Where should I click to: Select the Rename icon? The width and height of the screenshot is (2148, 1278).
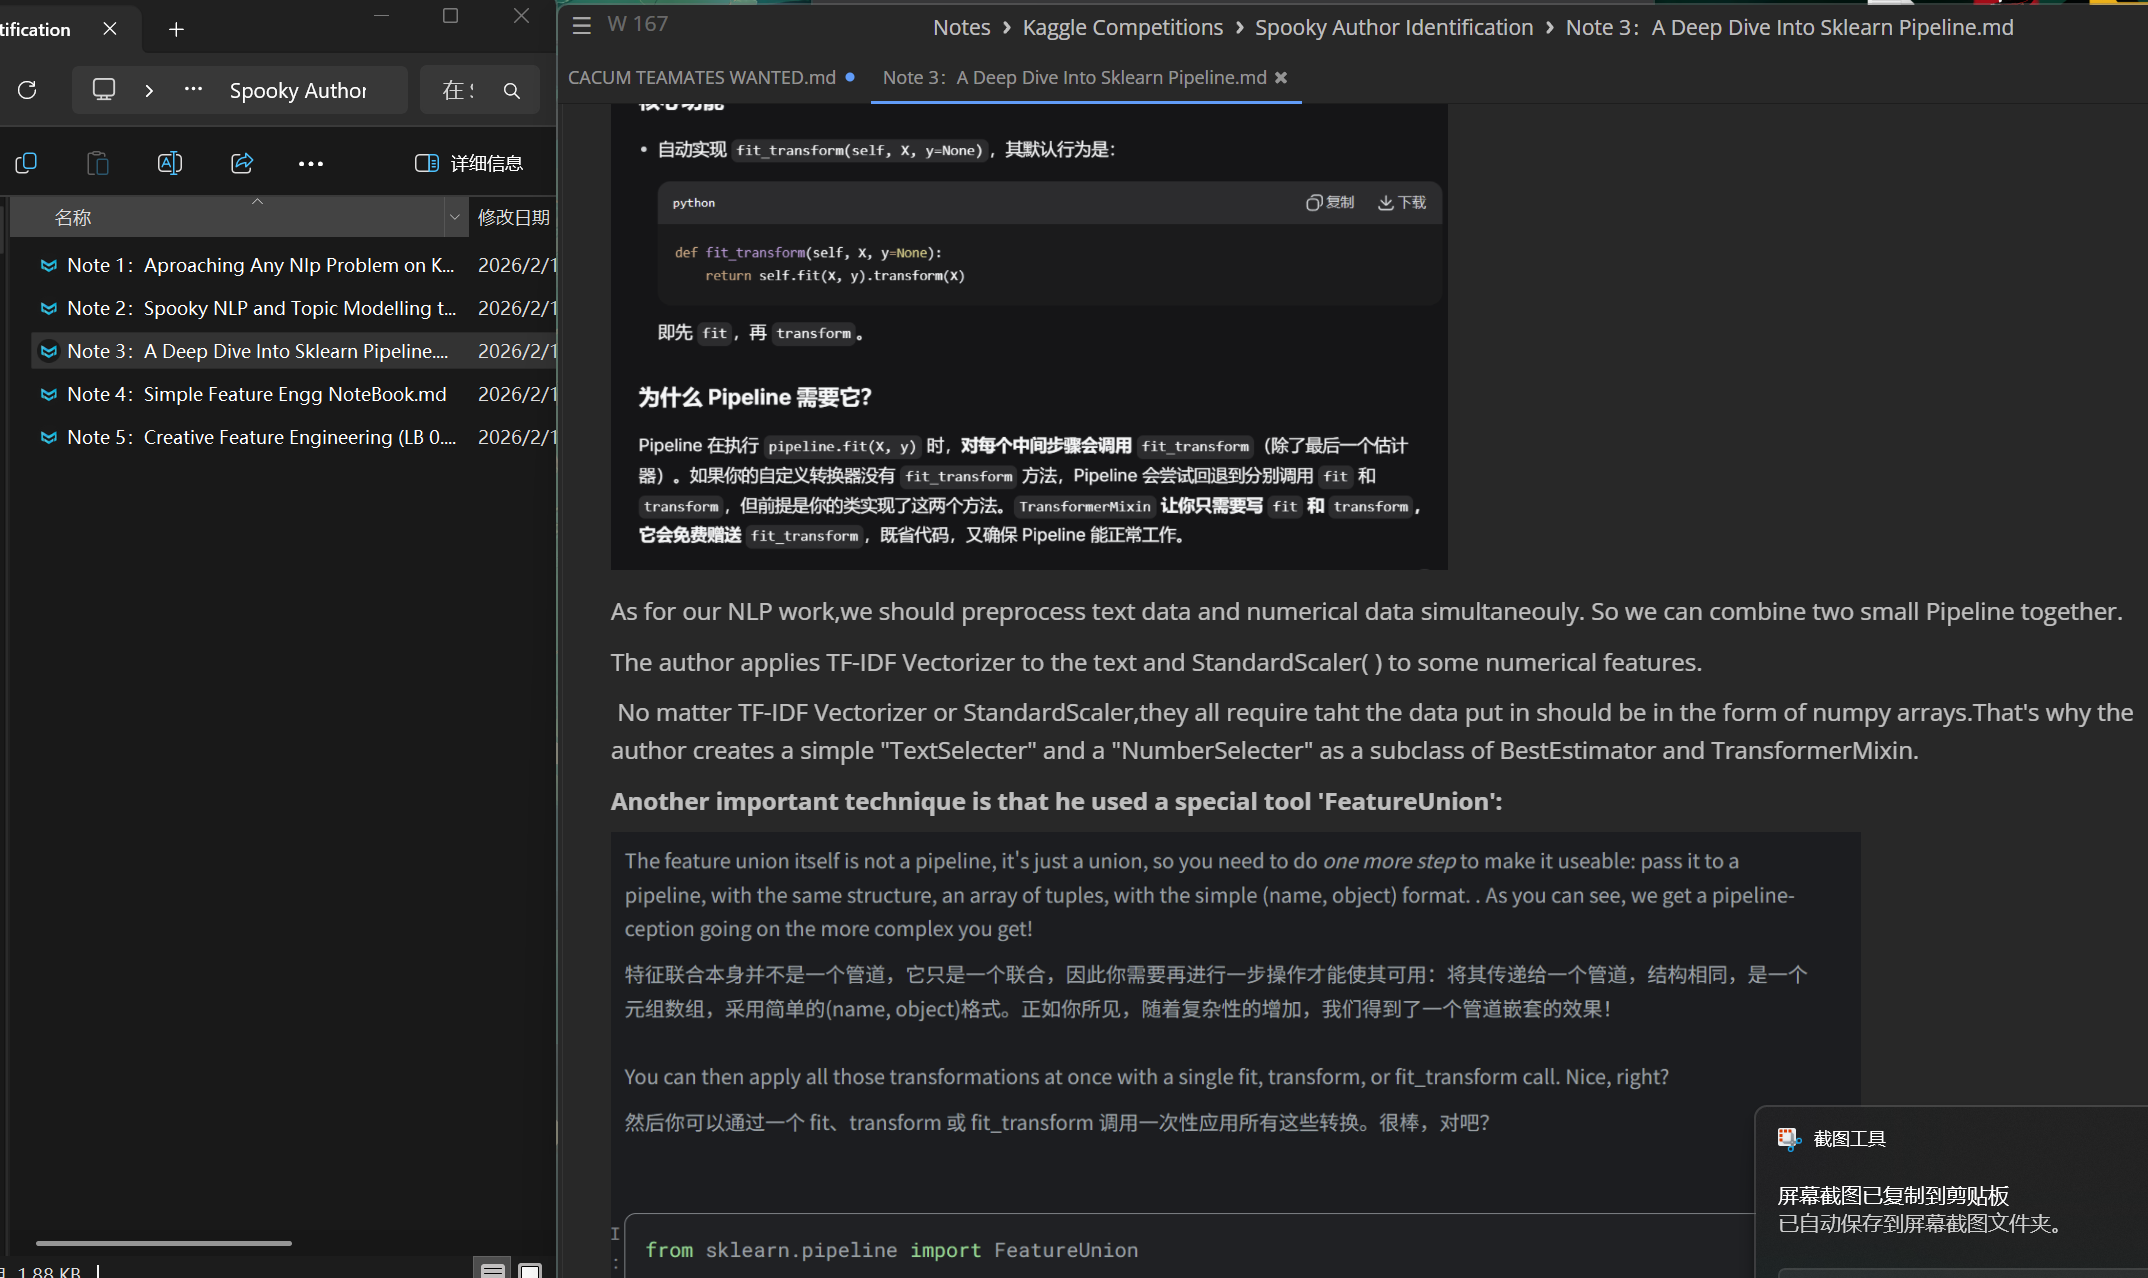click(169, 162)
